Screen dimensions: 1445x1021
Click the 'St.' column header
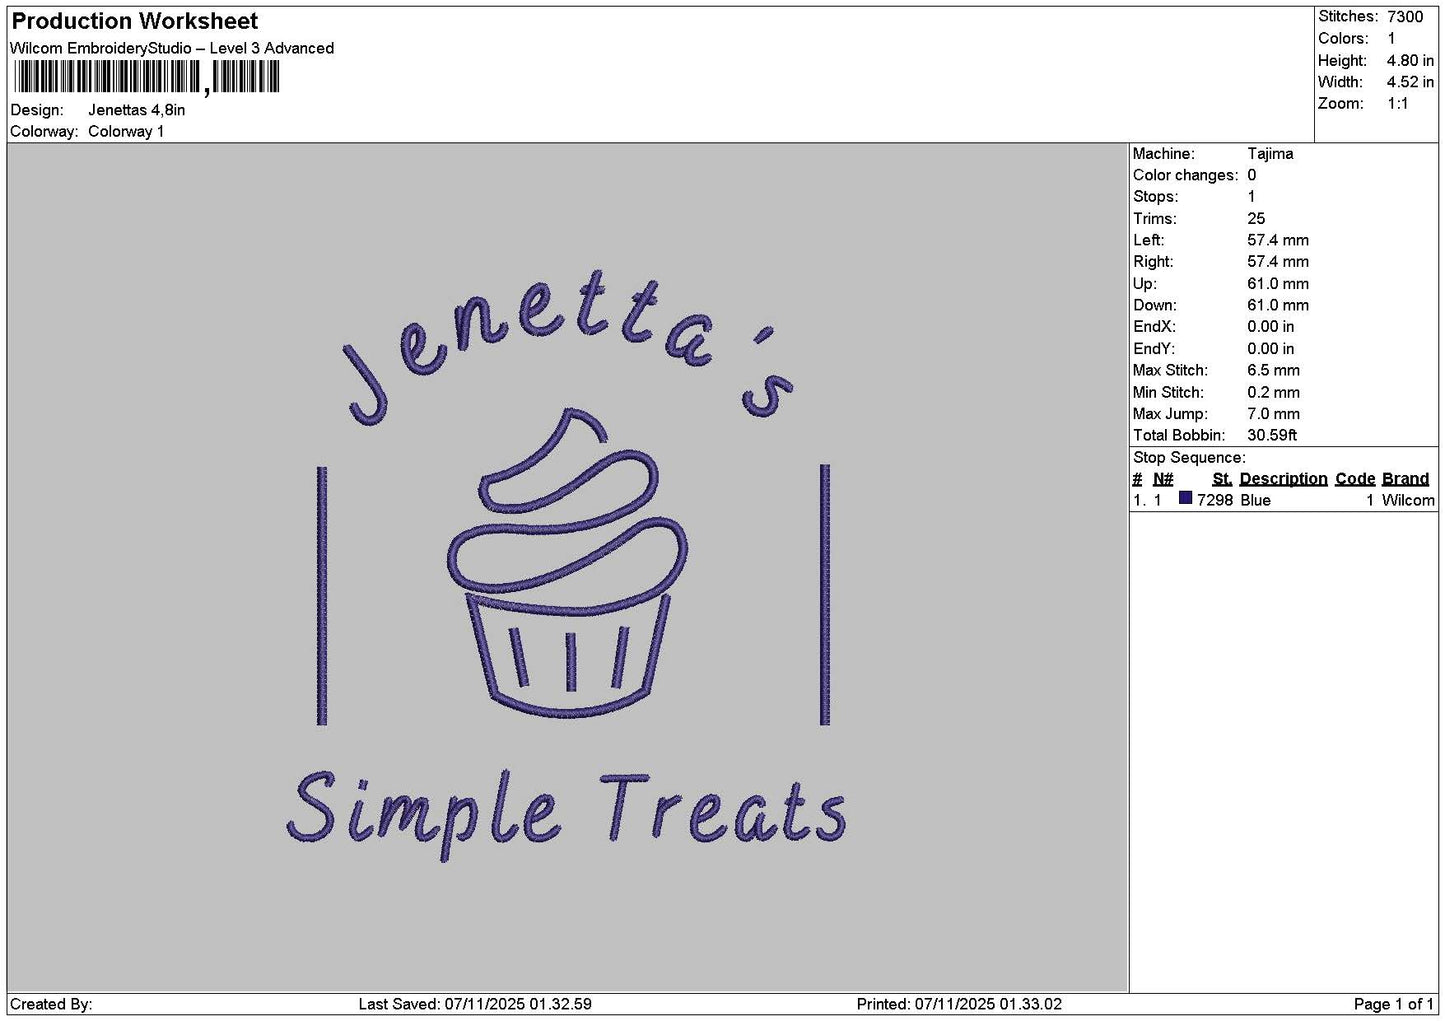1222,479
